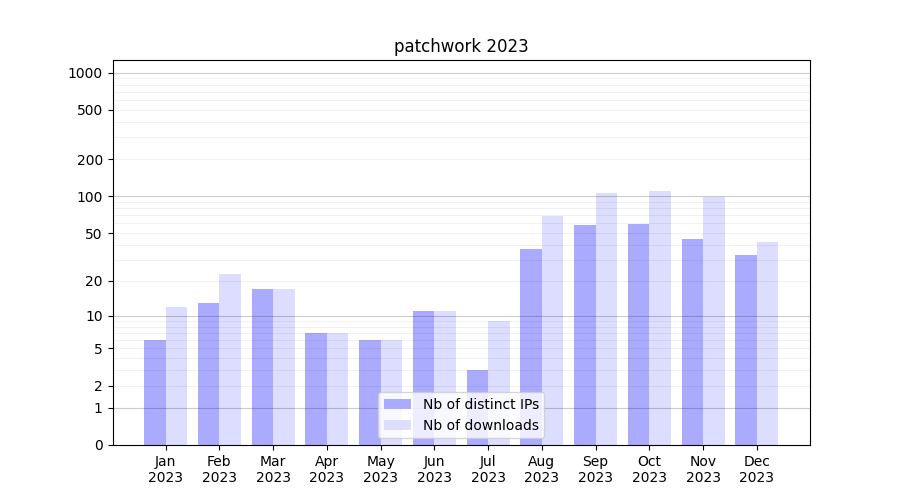Click the 'Jun 2023' x-axis label

point(434,469)
